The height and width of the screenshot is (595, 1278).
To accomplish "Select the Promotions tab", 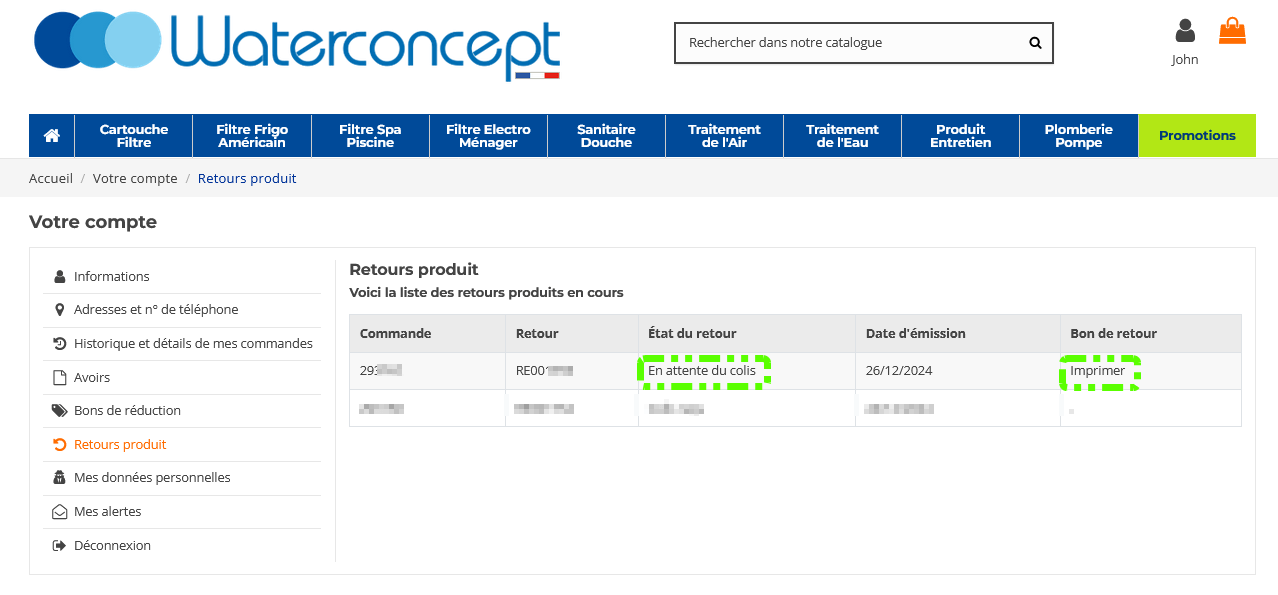I will coord(1197,136).
